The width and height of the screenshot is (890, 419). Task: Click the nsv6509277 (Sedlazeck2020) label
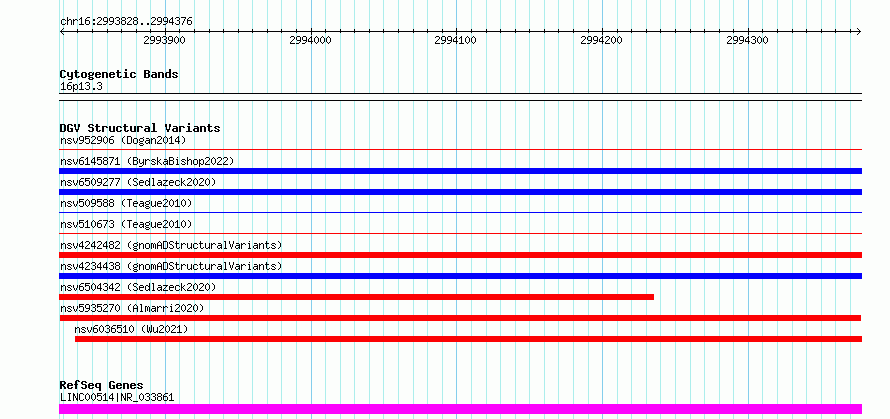(138, 182)
